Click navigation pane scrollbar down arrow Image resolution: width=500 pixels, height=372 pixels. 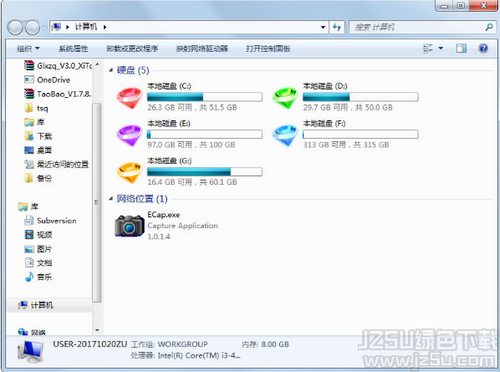97,330
